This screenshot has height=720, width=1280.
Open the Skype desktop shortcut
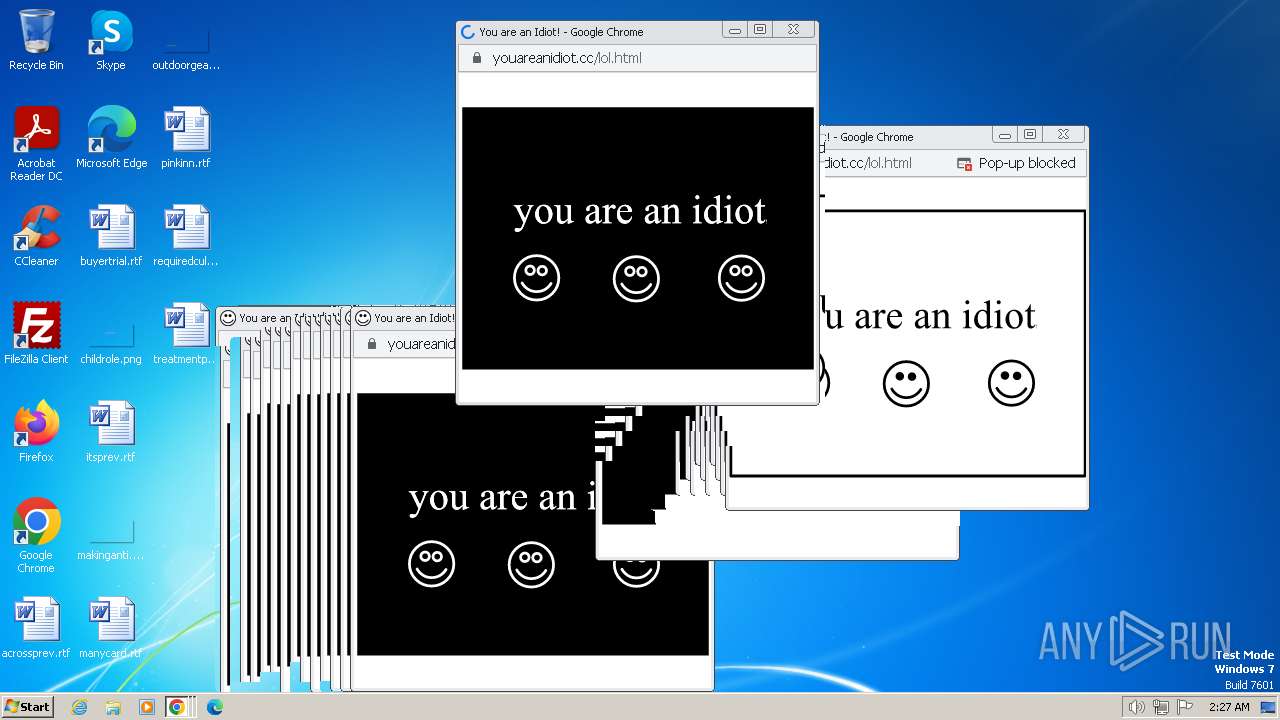click(110, 40)
